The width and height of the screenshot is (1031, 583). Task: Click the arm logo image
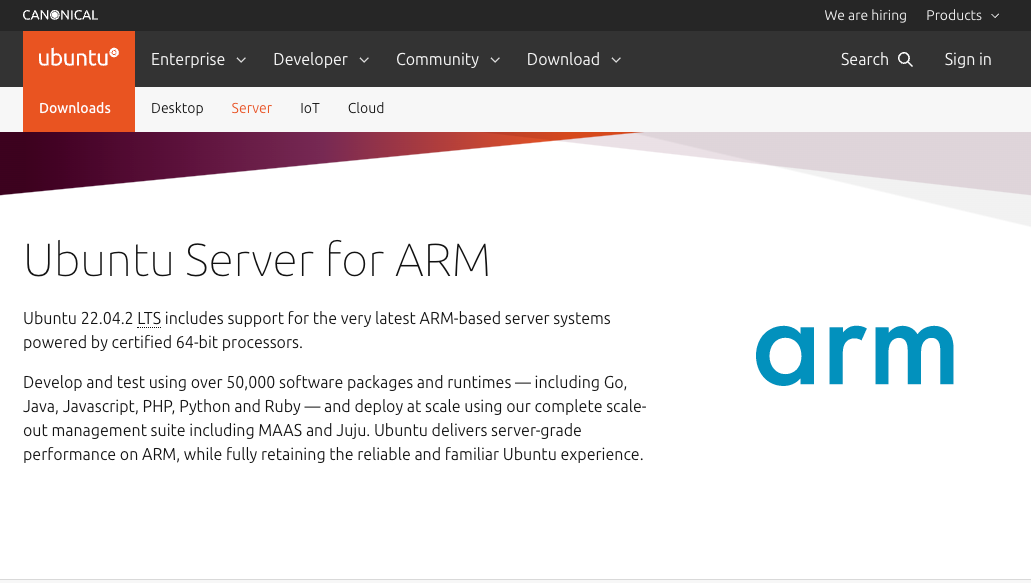855,355
